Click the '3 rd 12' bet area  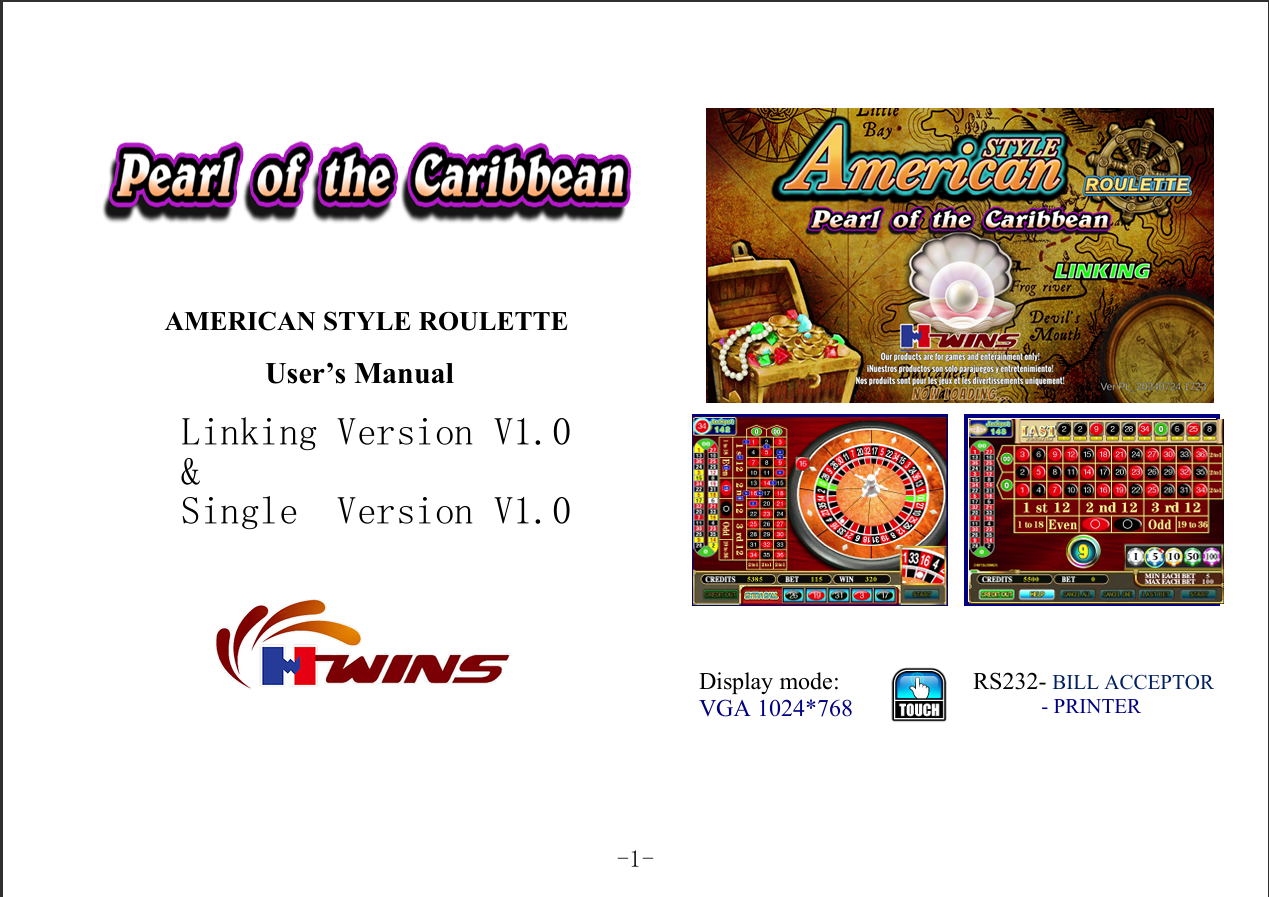pyautogui.click(x=1176, y=508)
